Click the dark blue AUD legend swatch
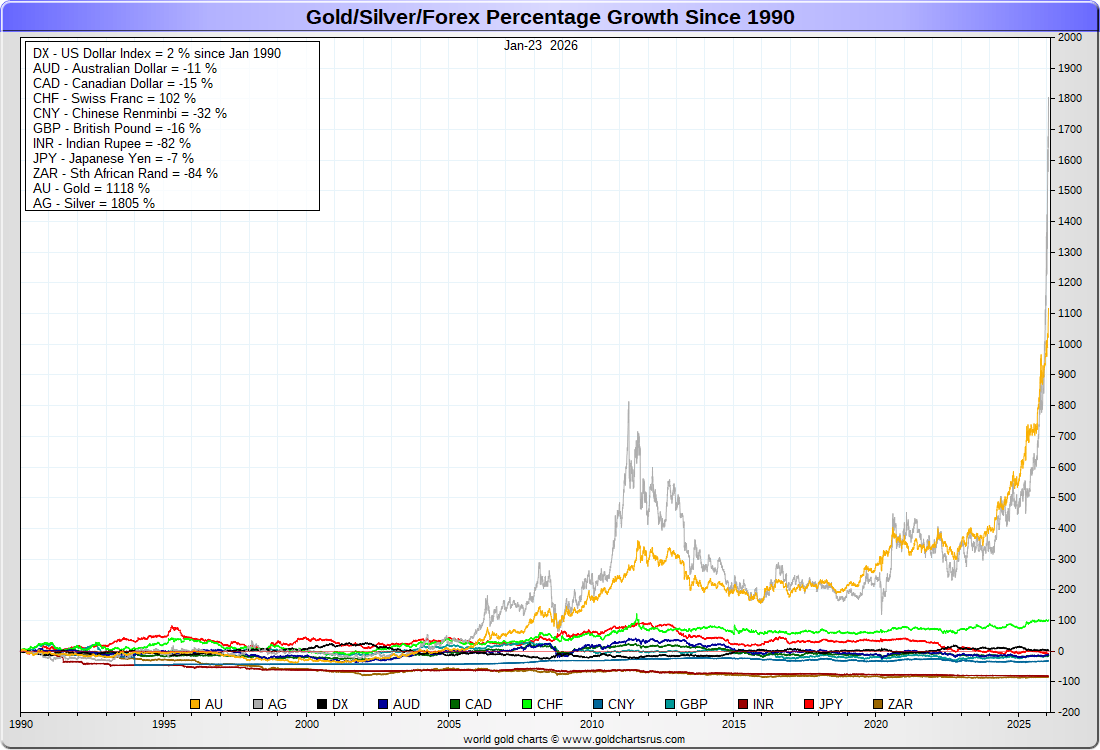This screenshot has height=750, width=1100. (383, 704)
